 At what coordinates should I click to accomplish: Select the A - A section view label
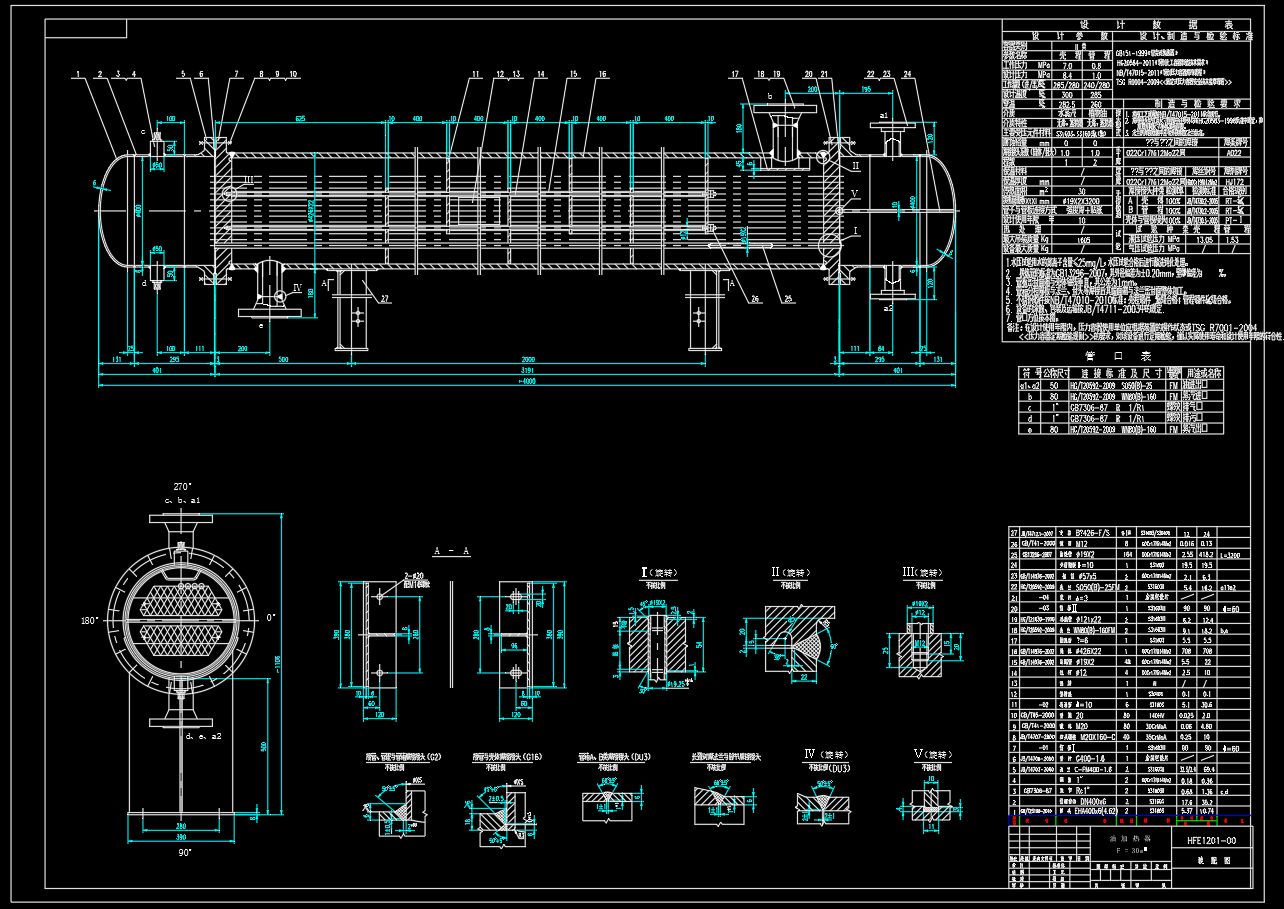(451, 551)
